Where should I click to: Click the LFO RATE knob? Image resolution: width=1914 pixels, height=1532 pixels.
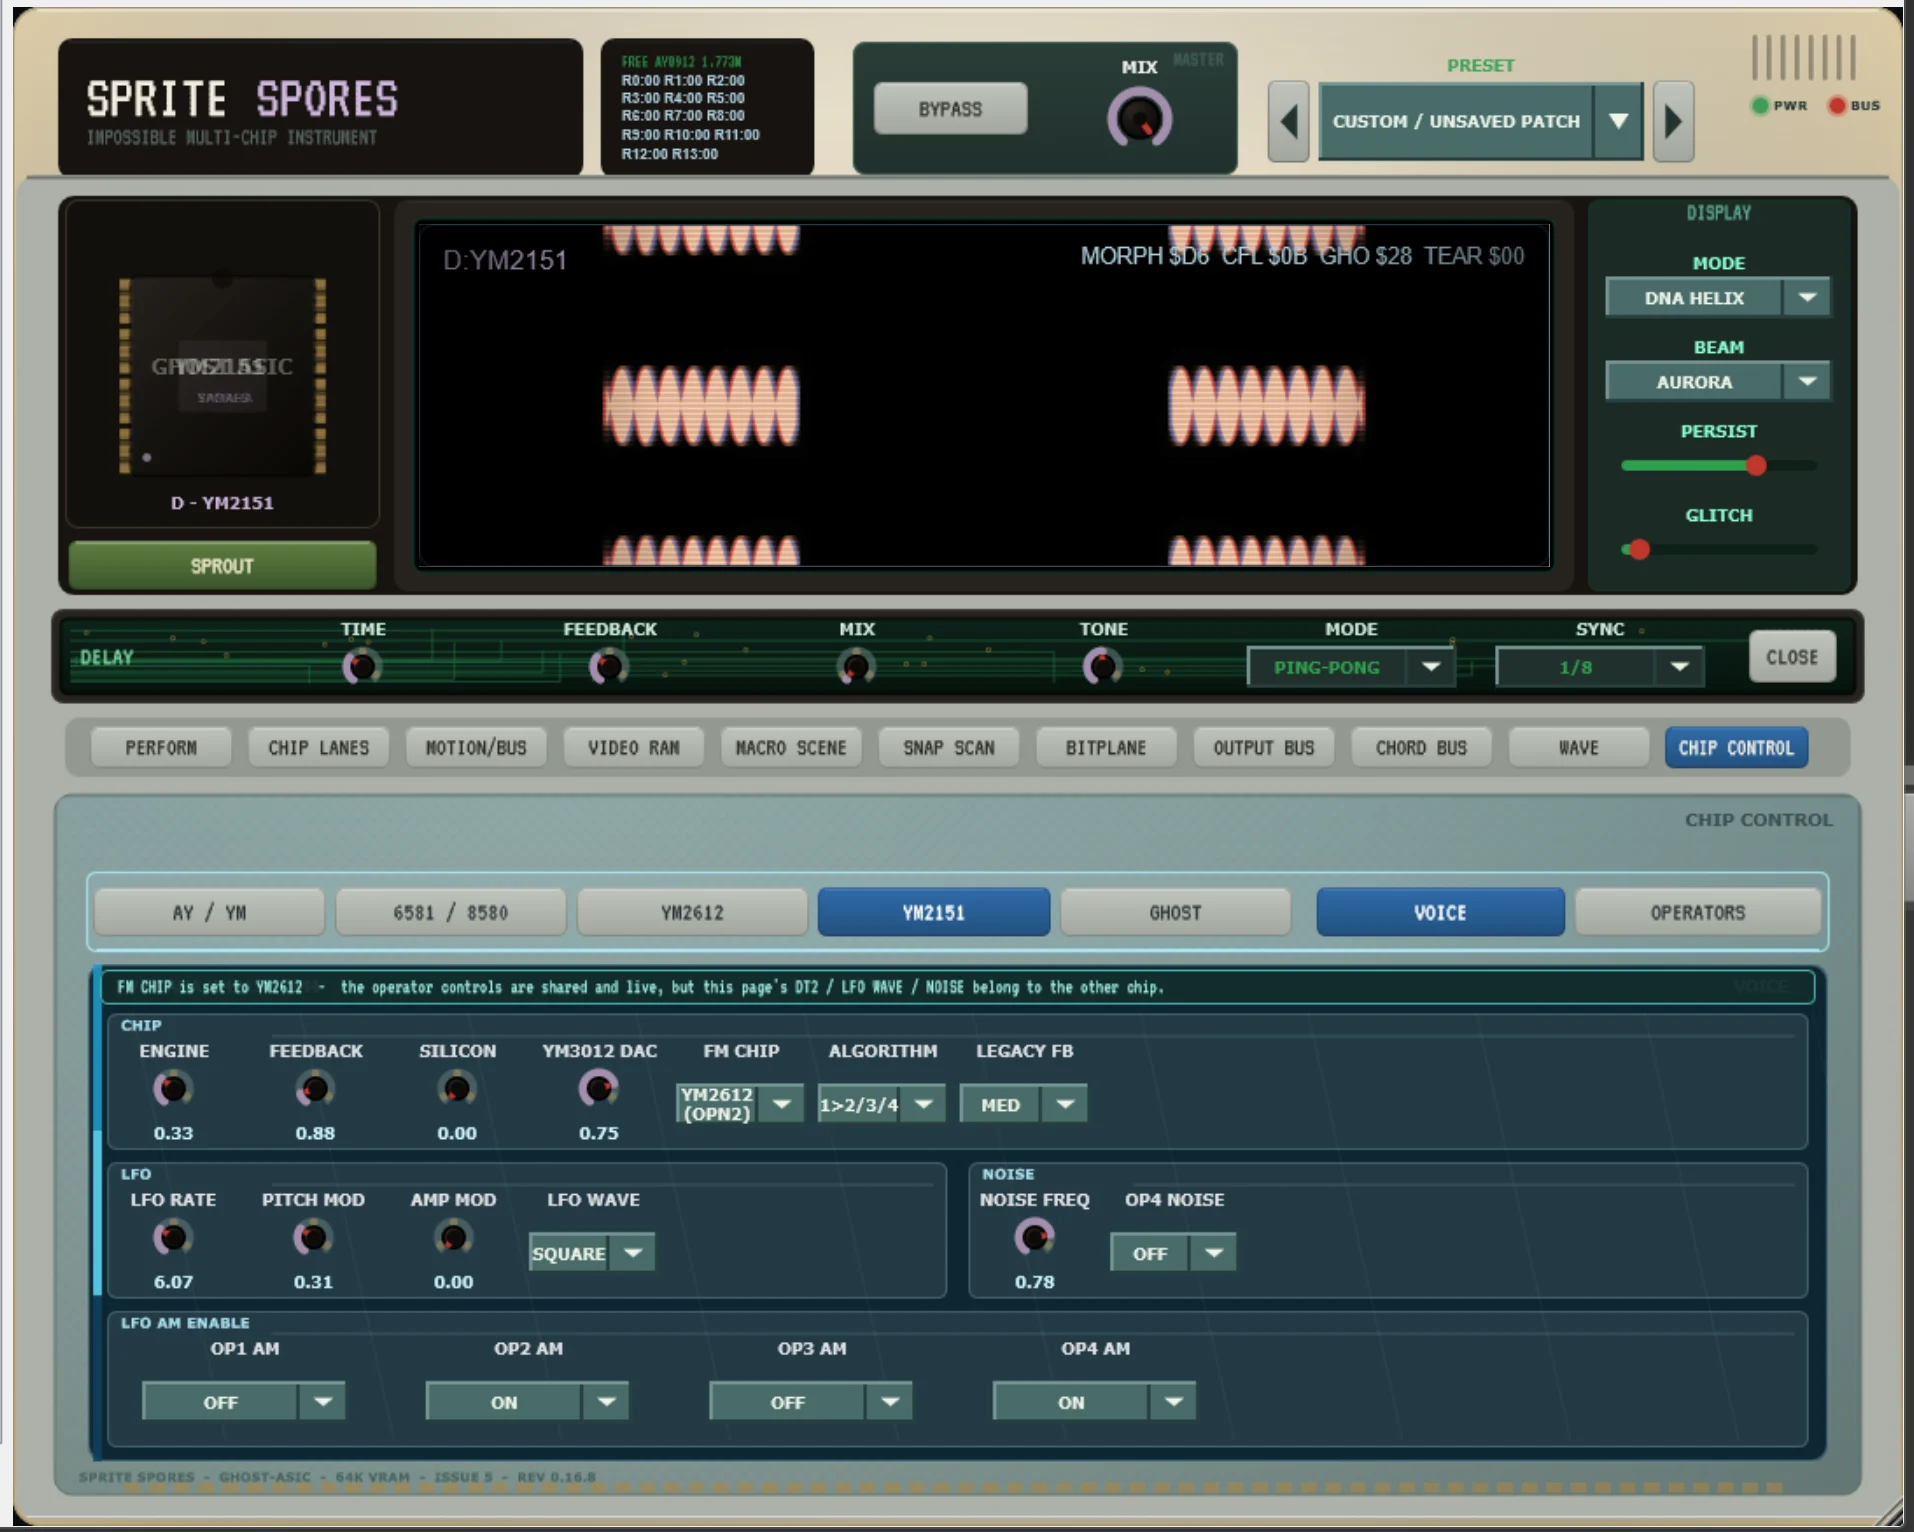pos(173,1238)
